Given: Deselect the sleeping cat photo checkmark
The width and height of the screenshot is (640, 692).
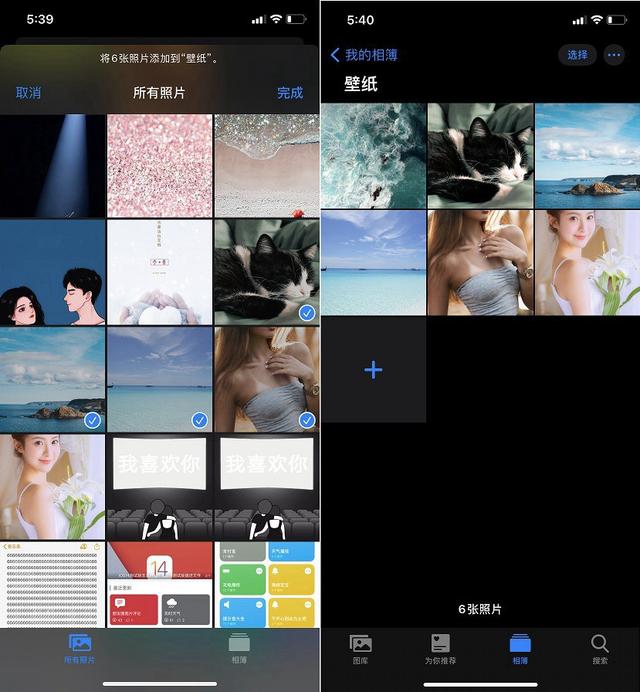Looking at the screenshot, I should (x=307, y=313).
